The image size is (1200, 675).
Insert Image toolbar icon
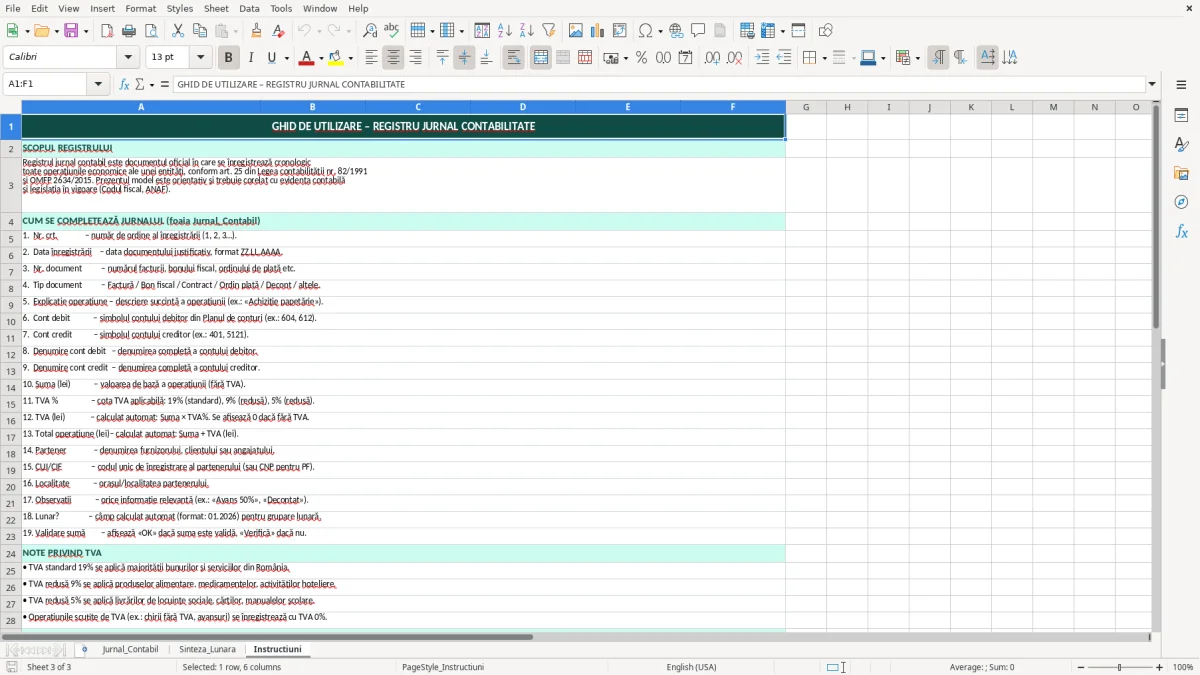pos(576,31)
